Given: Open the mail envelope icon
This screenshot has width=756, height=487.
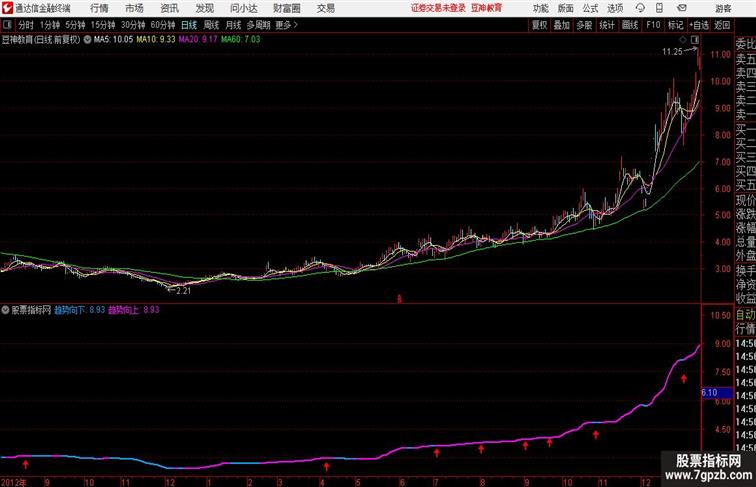Looking at the screenshot, I should click(x=682, y=8).
